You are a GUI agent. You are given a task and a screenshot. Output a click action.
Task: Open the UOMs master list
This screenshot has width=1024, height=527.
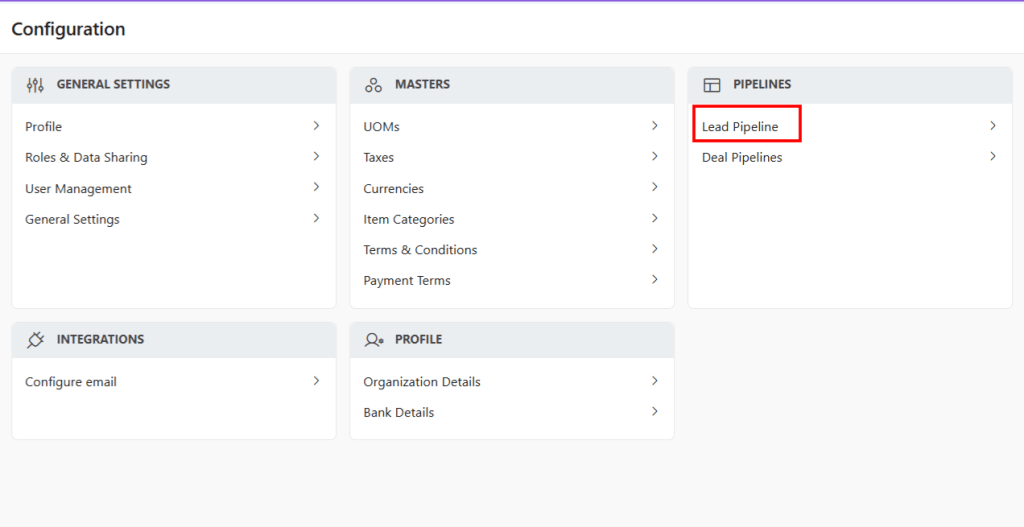point(381,127)
